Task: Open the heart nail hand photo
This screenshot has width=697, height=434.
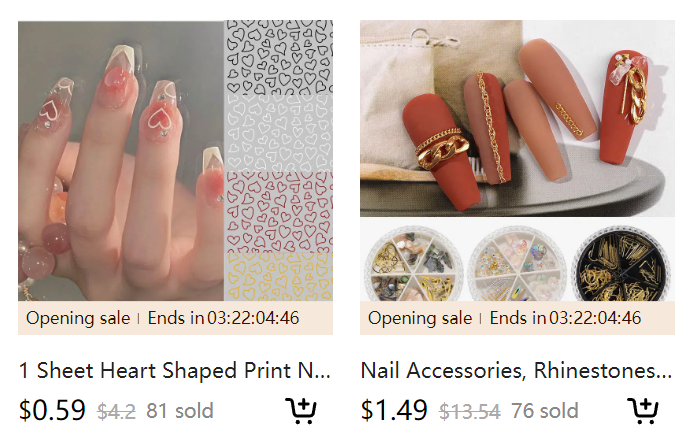Action: click(121, 161)
